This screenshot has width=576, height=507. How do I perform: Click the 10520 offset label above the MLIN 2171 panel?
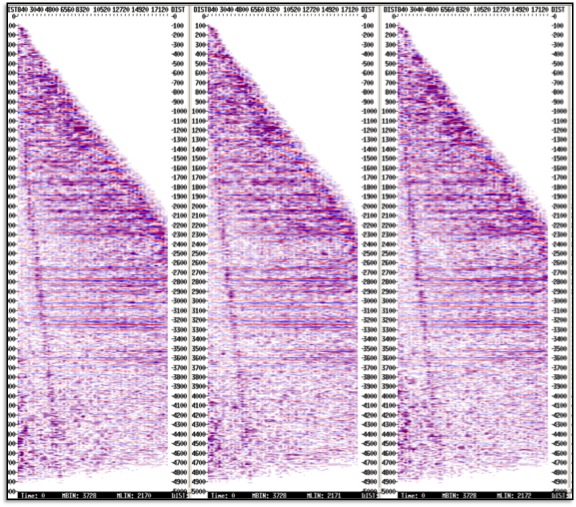point(292,10)
